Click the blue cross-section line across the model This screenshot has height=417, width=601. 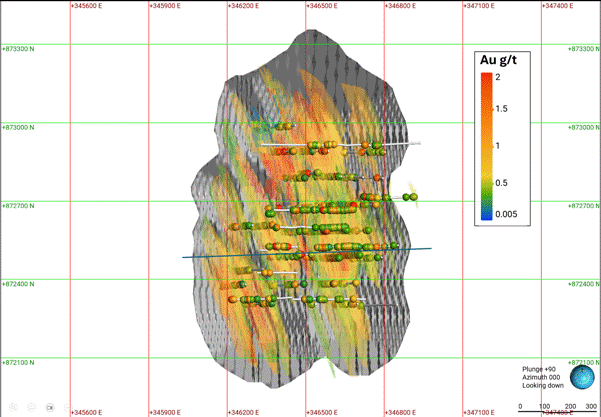(x=307, y=253)
